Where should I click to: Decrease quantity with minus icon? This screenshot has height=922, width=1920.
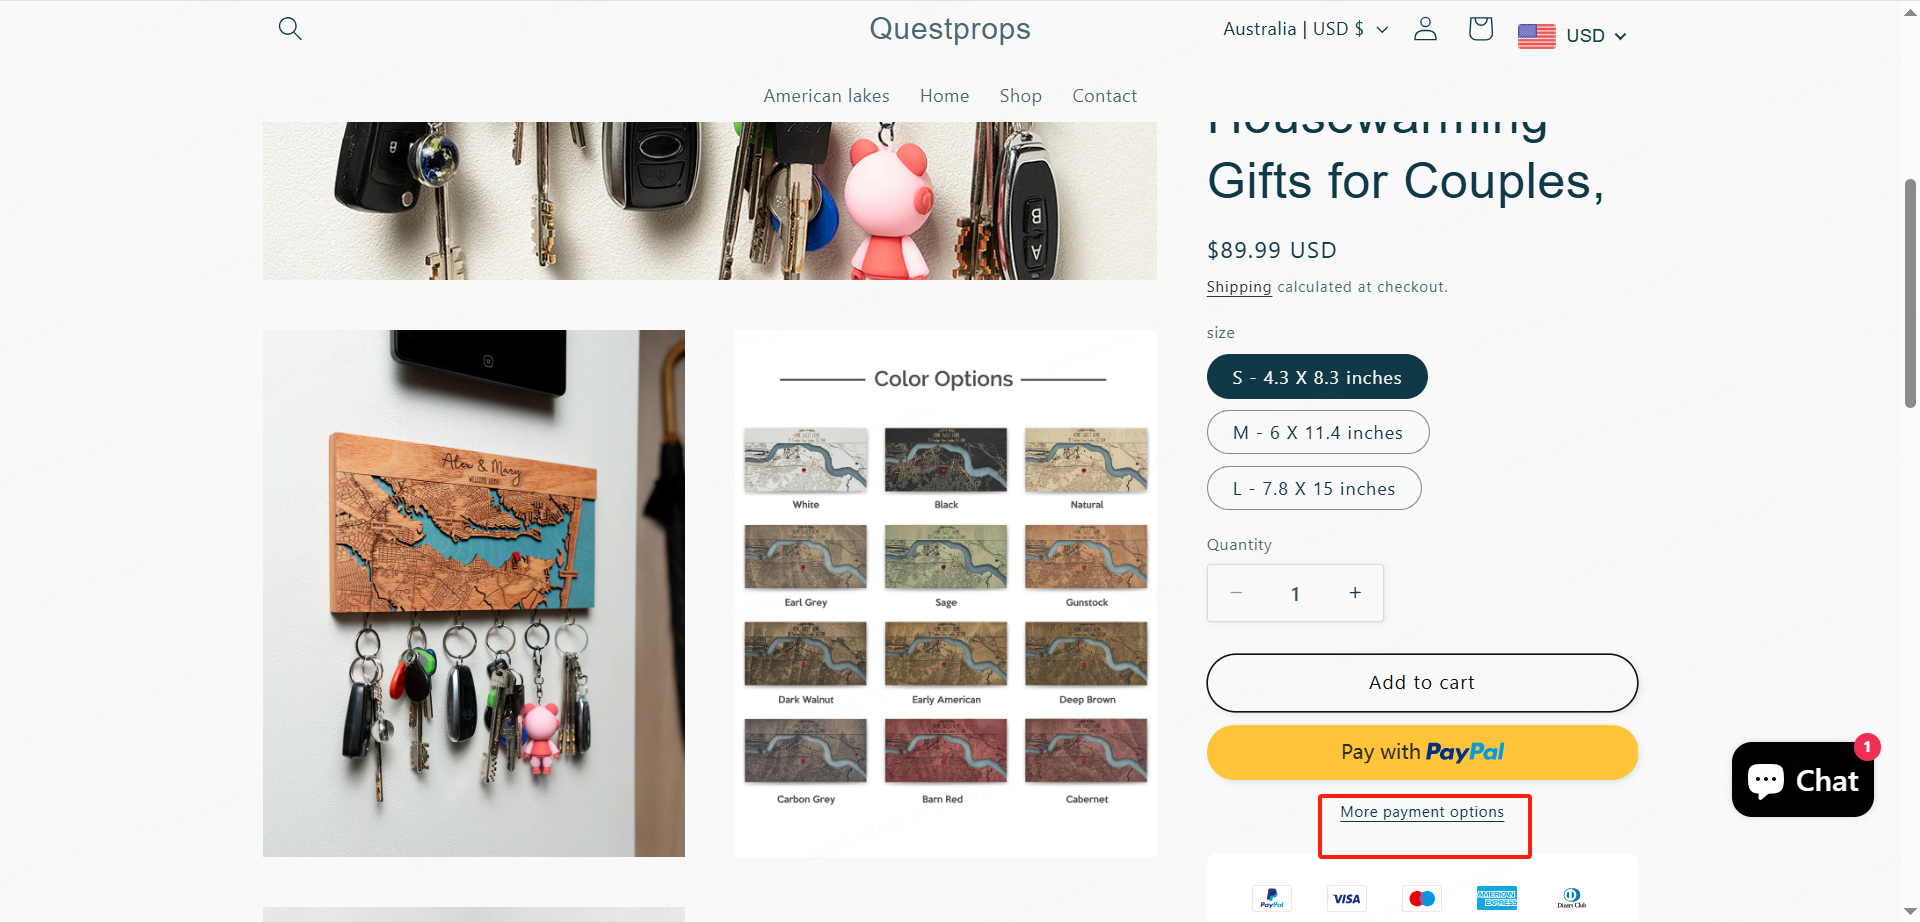(1236, 593)
